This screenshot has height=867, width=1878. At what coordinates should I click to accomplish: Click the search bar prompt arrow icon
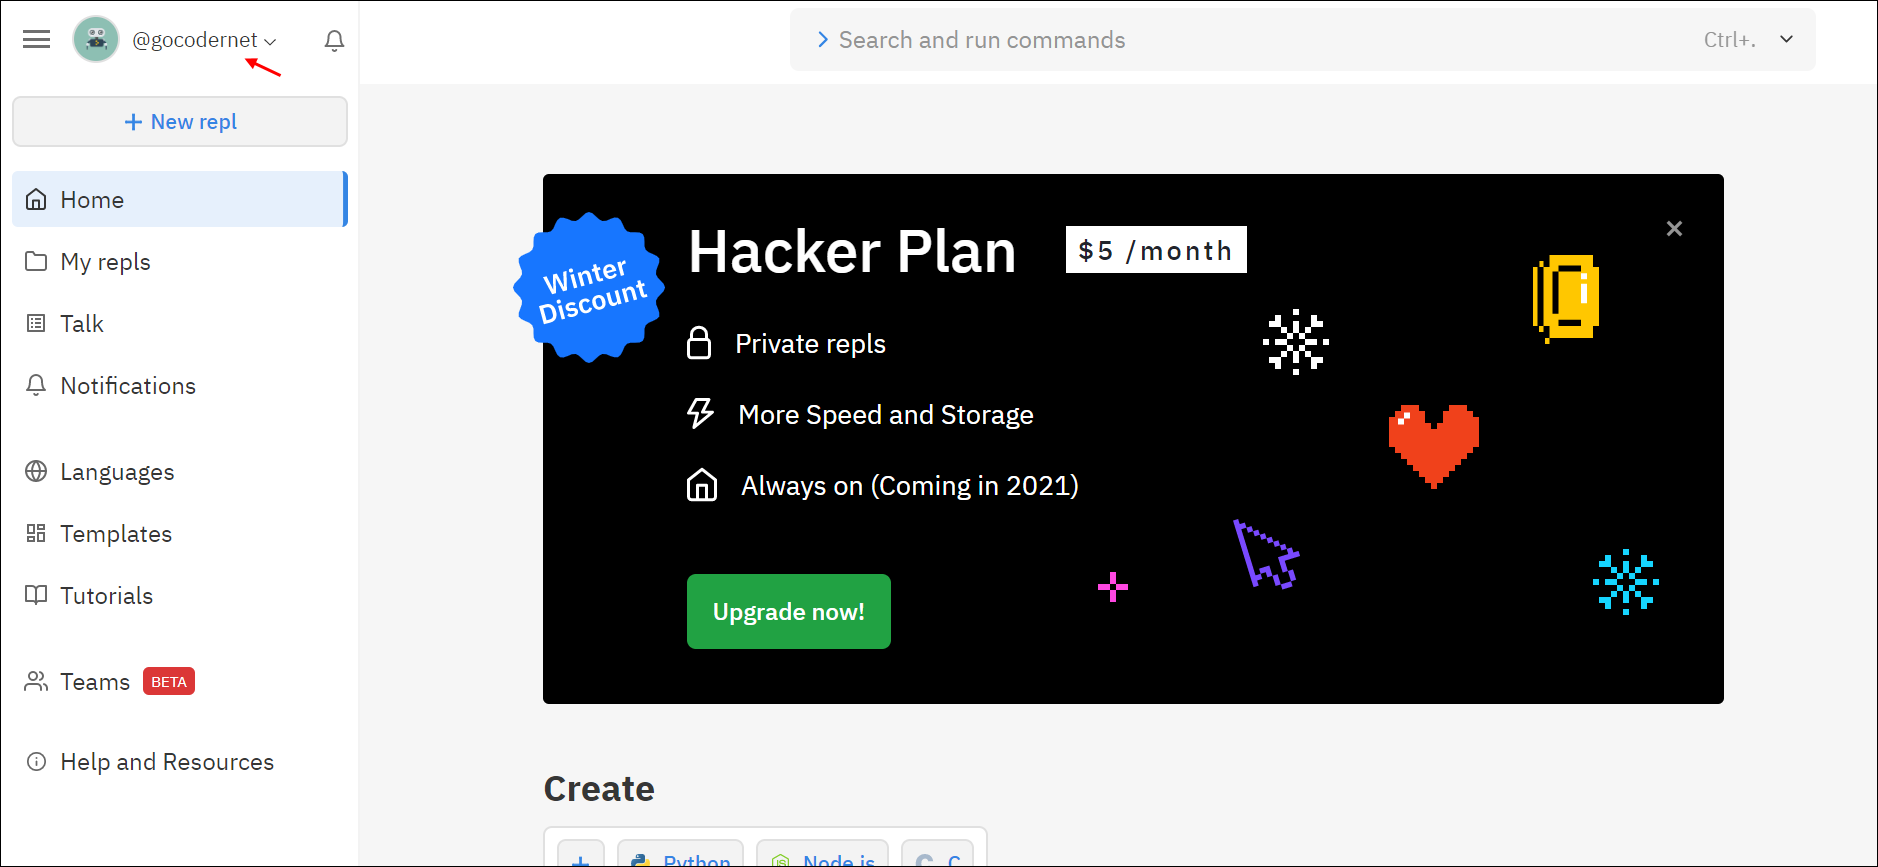(x=822, y=40)
